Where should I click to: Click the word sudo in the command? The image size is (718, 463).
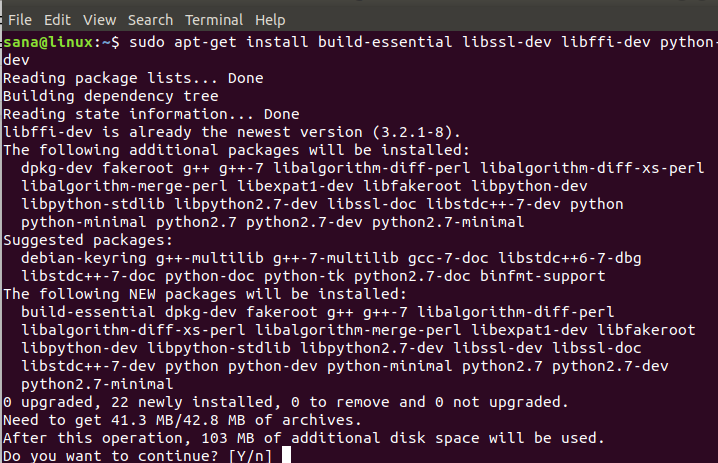point(146,42)
